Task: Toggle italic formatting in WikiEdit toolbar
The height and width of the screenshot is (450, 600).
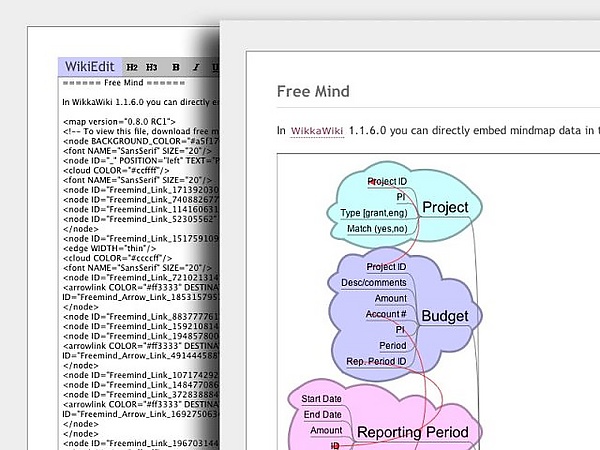Action: pyautogui.click(x=196, y=67)
